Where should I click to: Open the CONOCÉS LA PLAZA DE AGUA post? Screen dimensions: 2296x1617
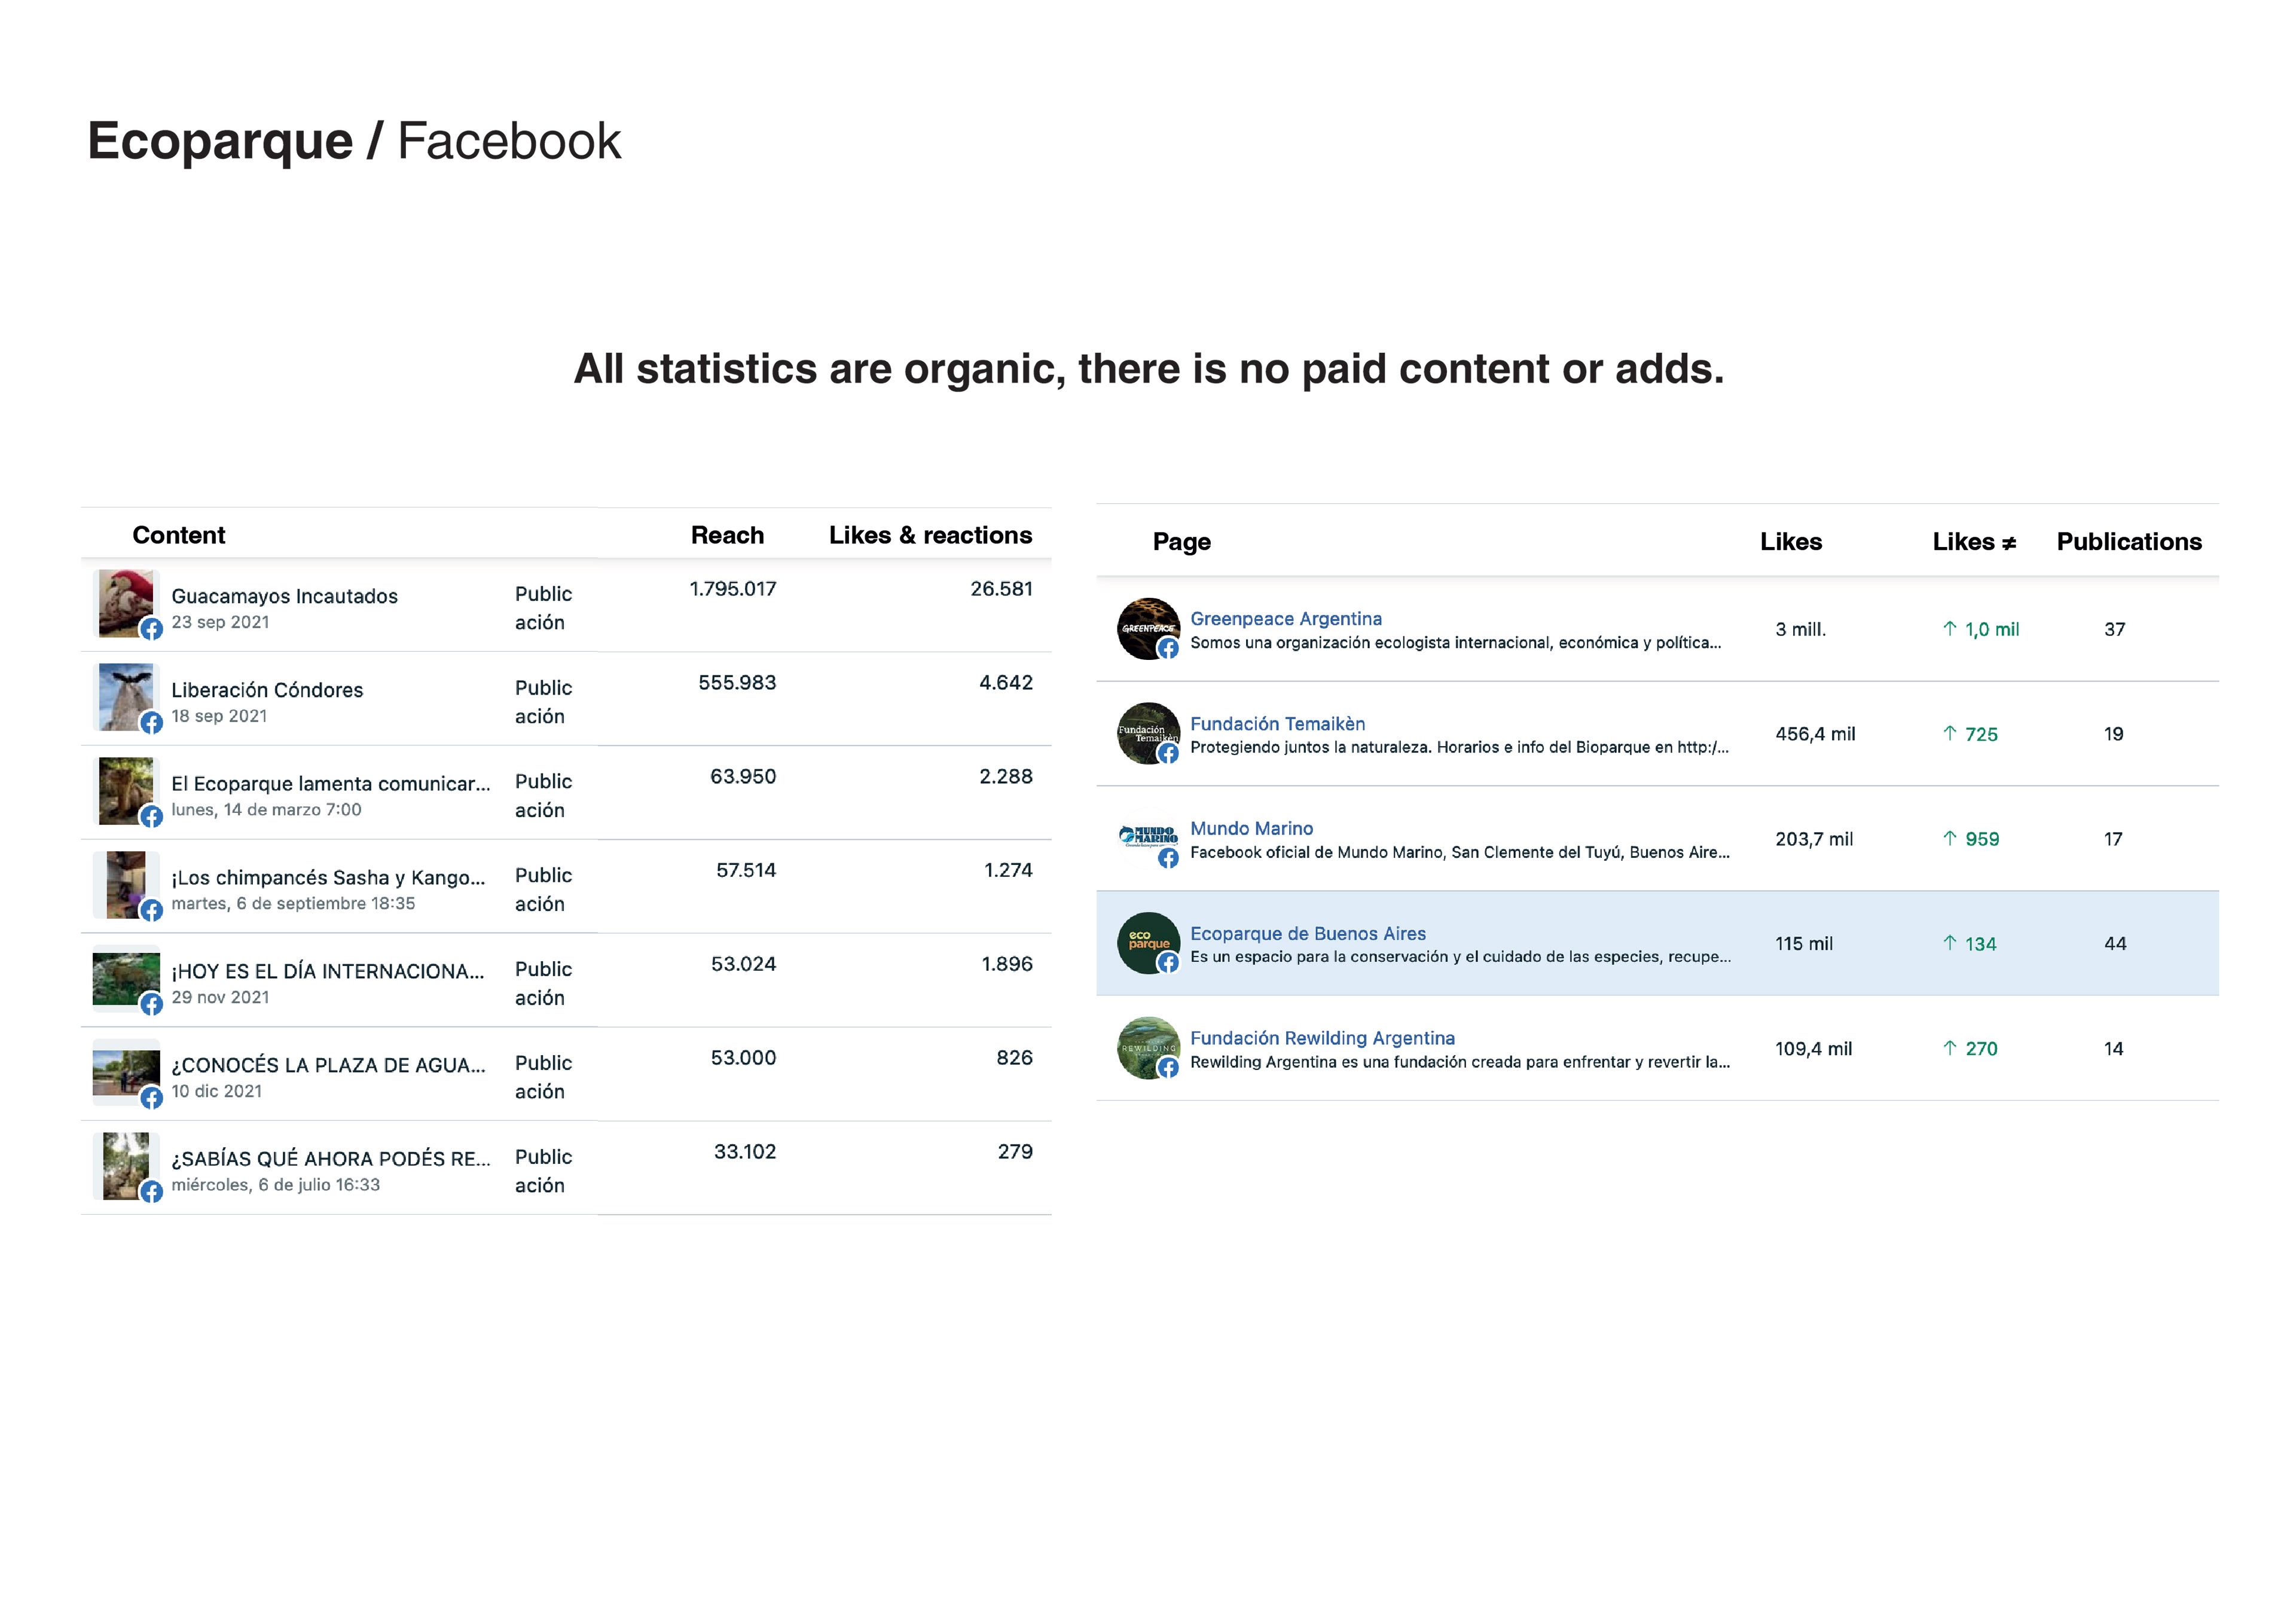point(328,1065)
